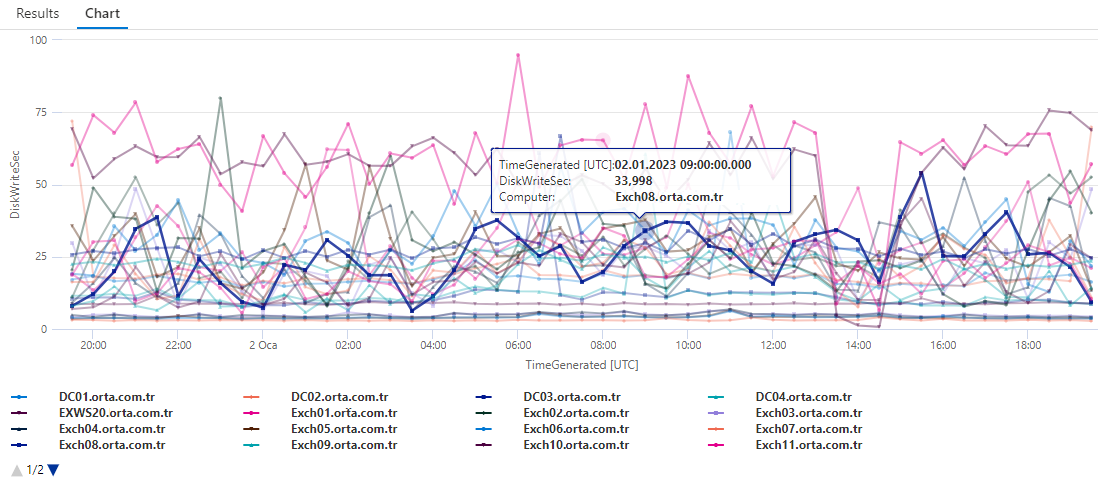Toggle EXWS20.orta.com.tr legend entry
This screenshot has width=1098, height=482.
tap(116, 413)
